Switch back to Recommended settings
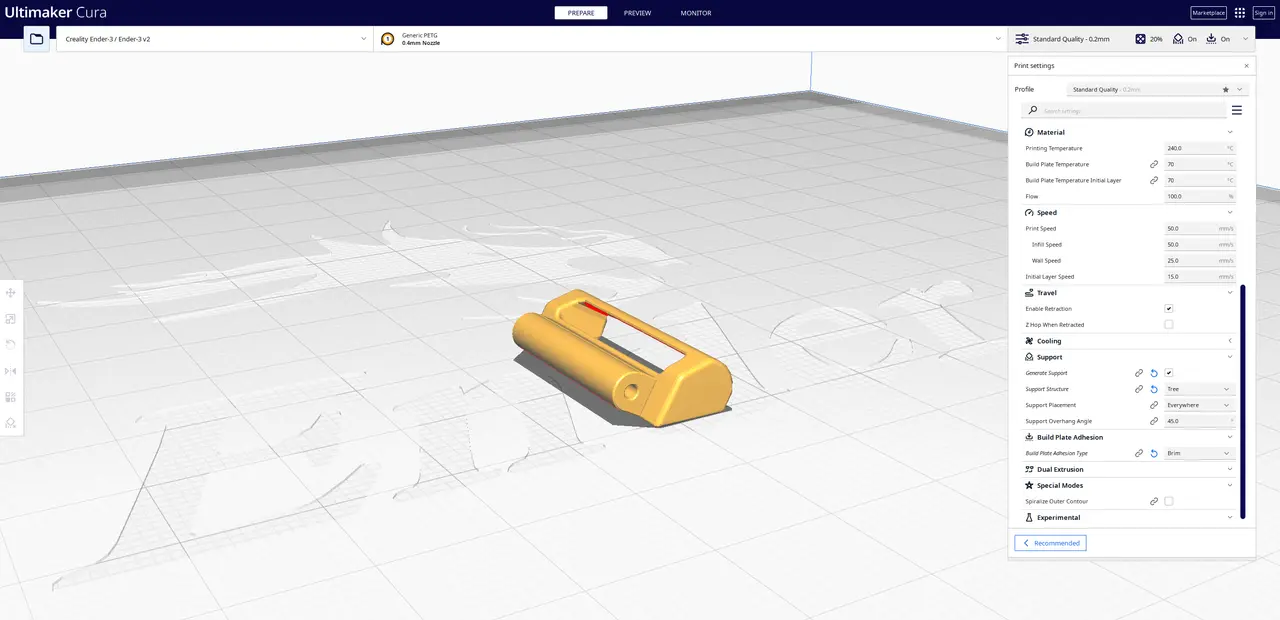This screenshot has width=1280, height=620. 1050,543
